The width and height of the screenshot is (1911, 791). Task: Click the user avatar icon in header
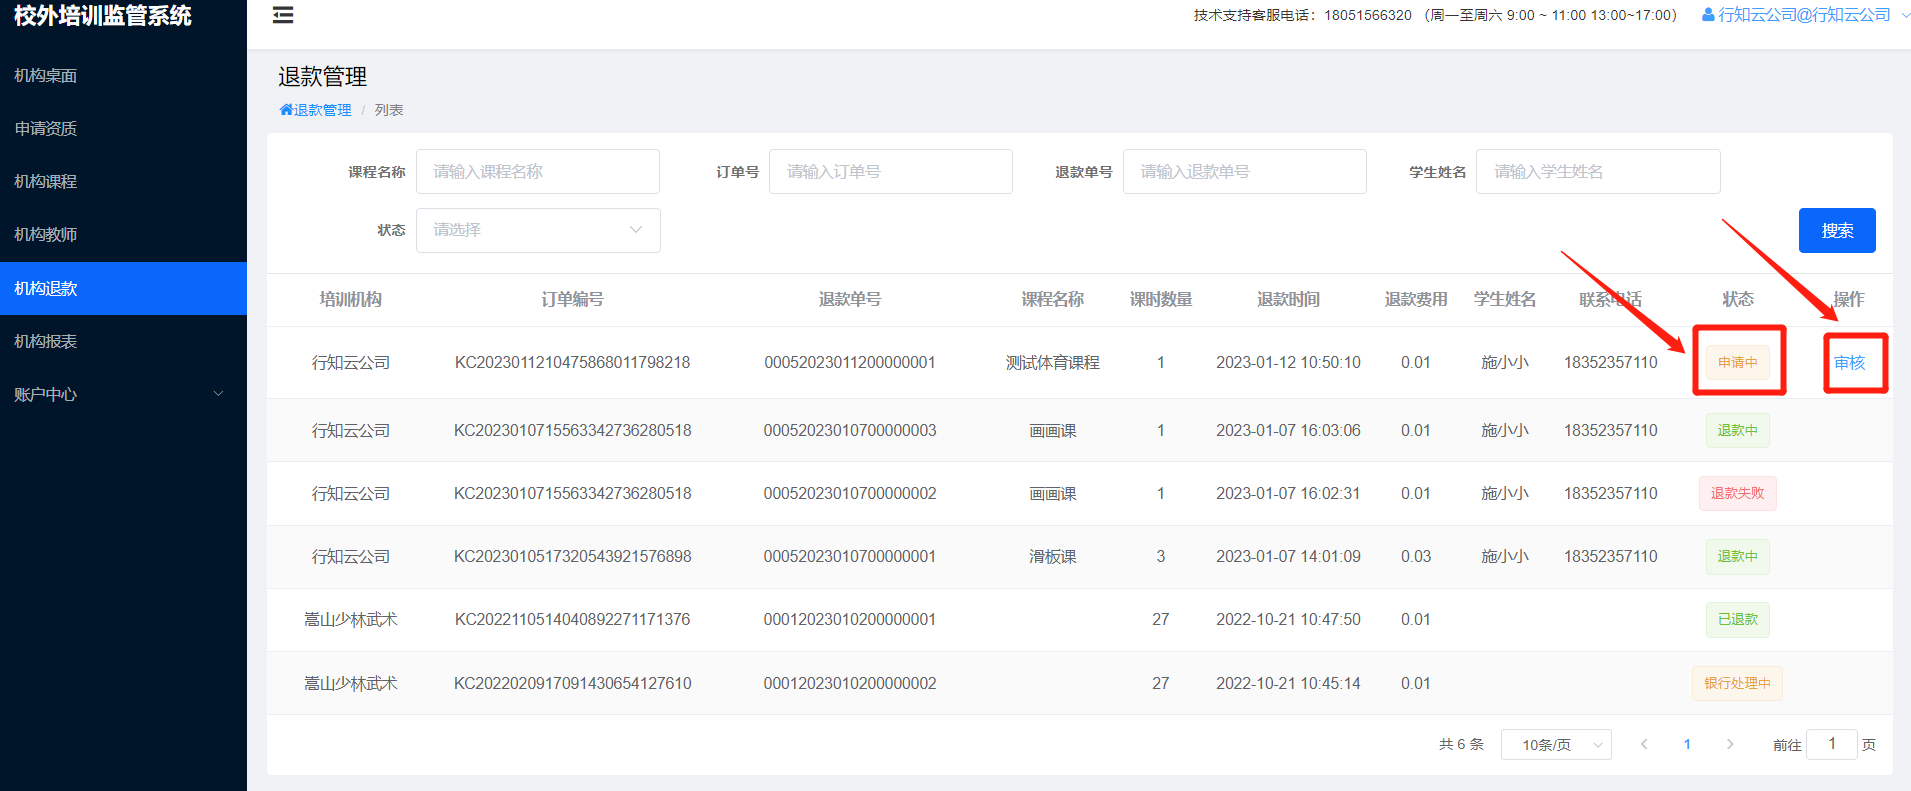point(1708,15)
